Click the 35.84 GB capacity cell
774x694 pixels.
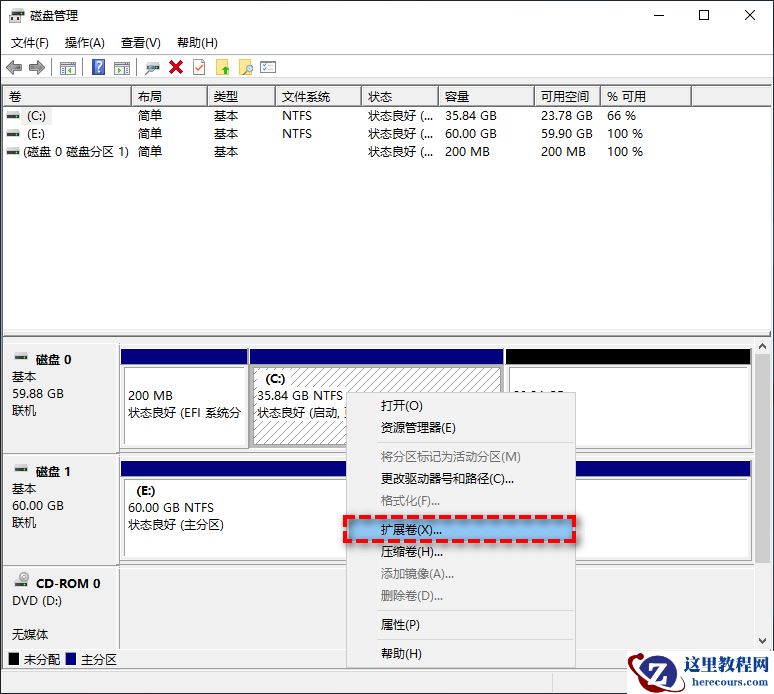(471, 116)
